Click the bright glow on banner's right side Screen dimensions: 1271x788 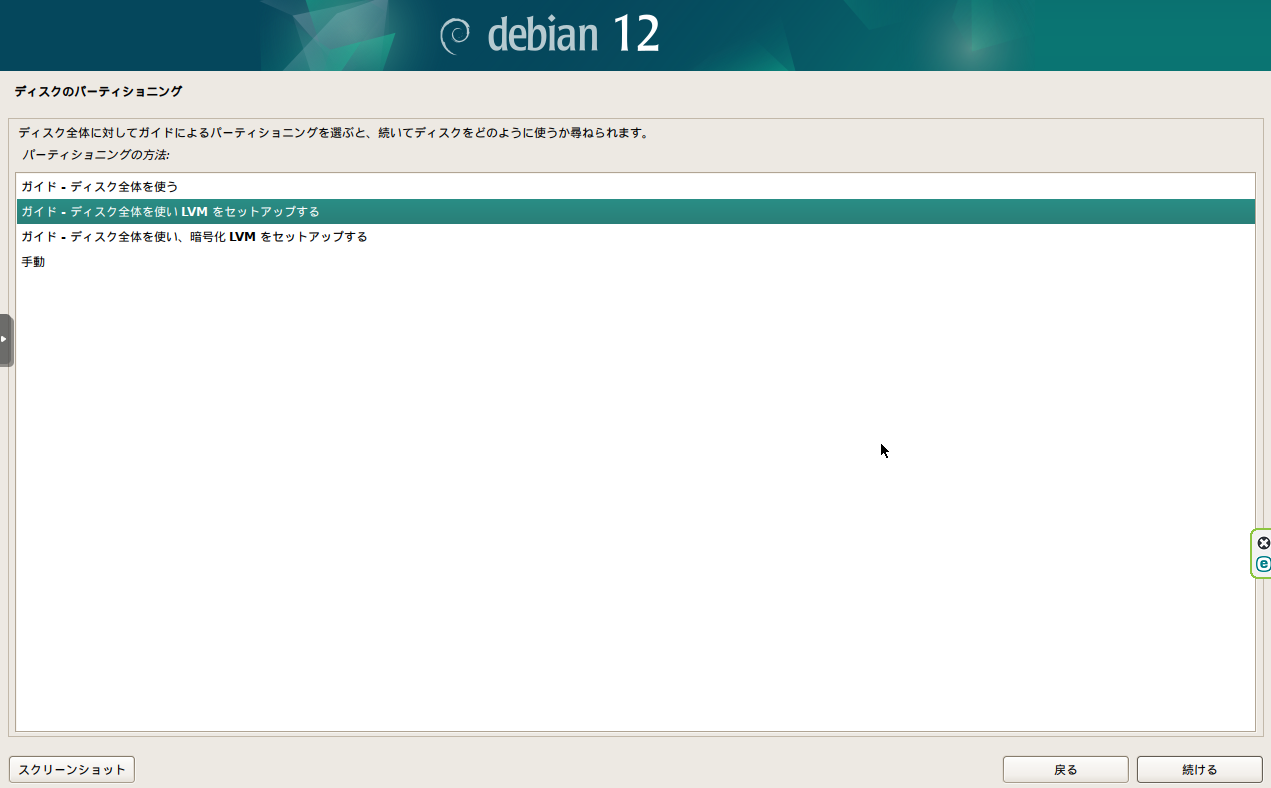(970, 40)
